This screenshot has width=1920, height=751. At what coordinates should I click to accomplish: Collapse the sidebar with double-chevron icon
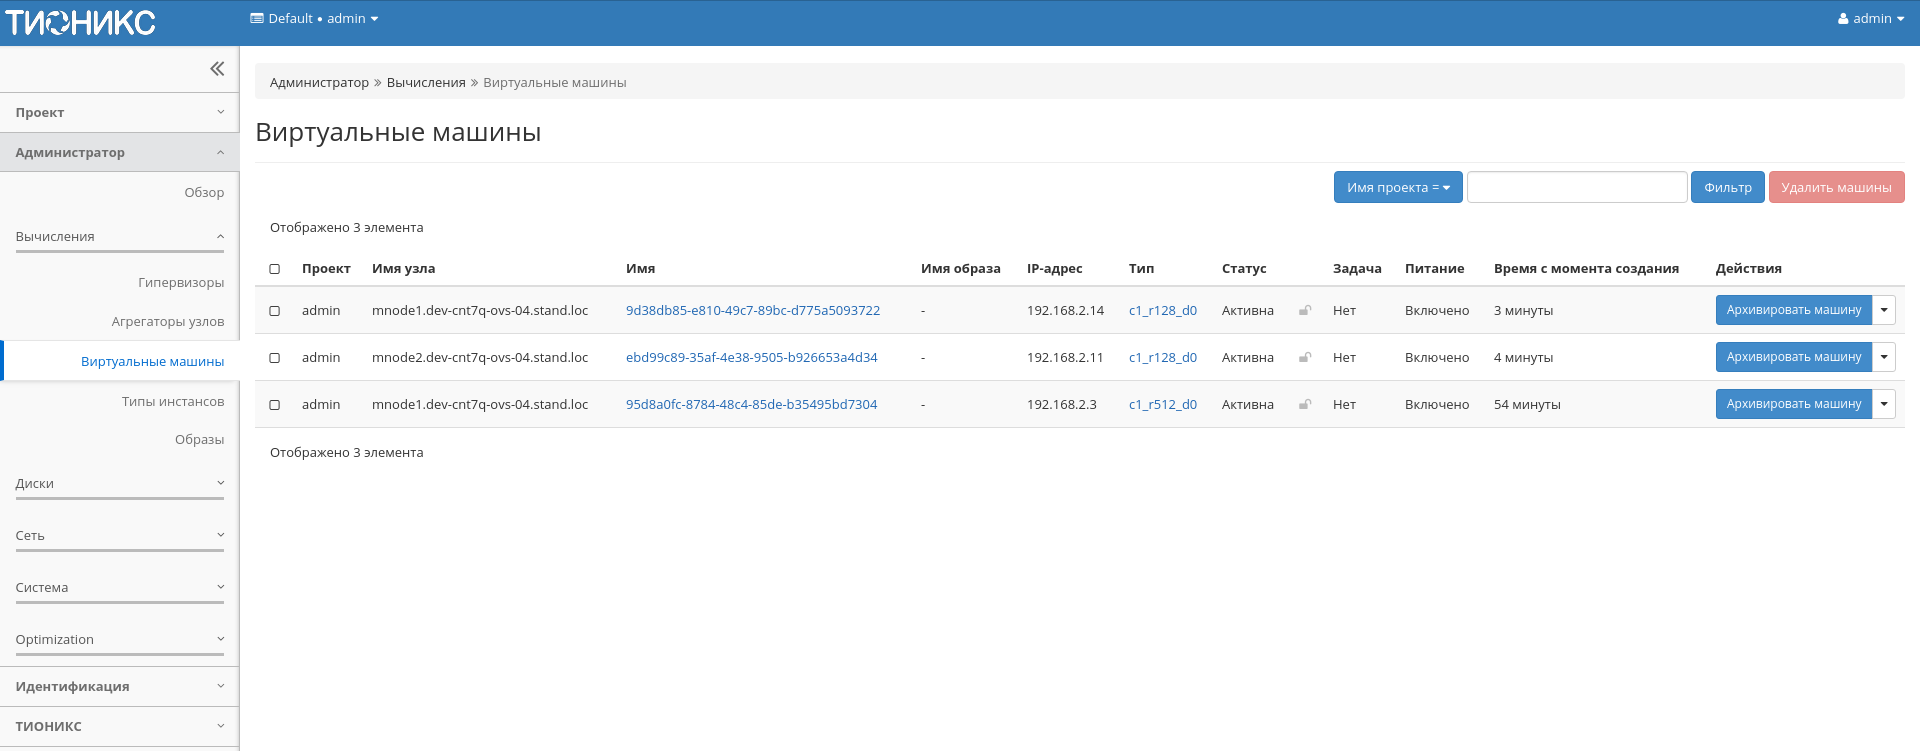(217, 69)
